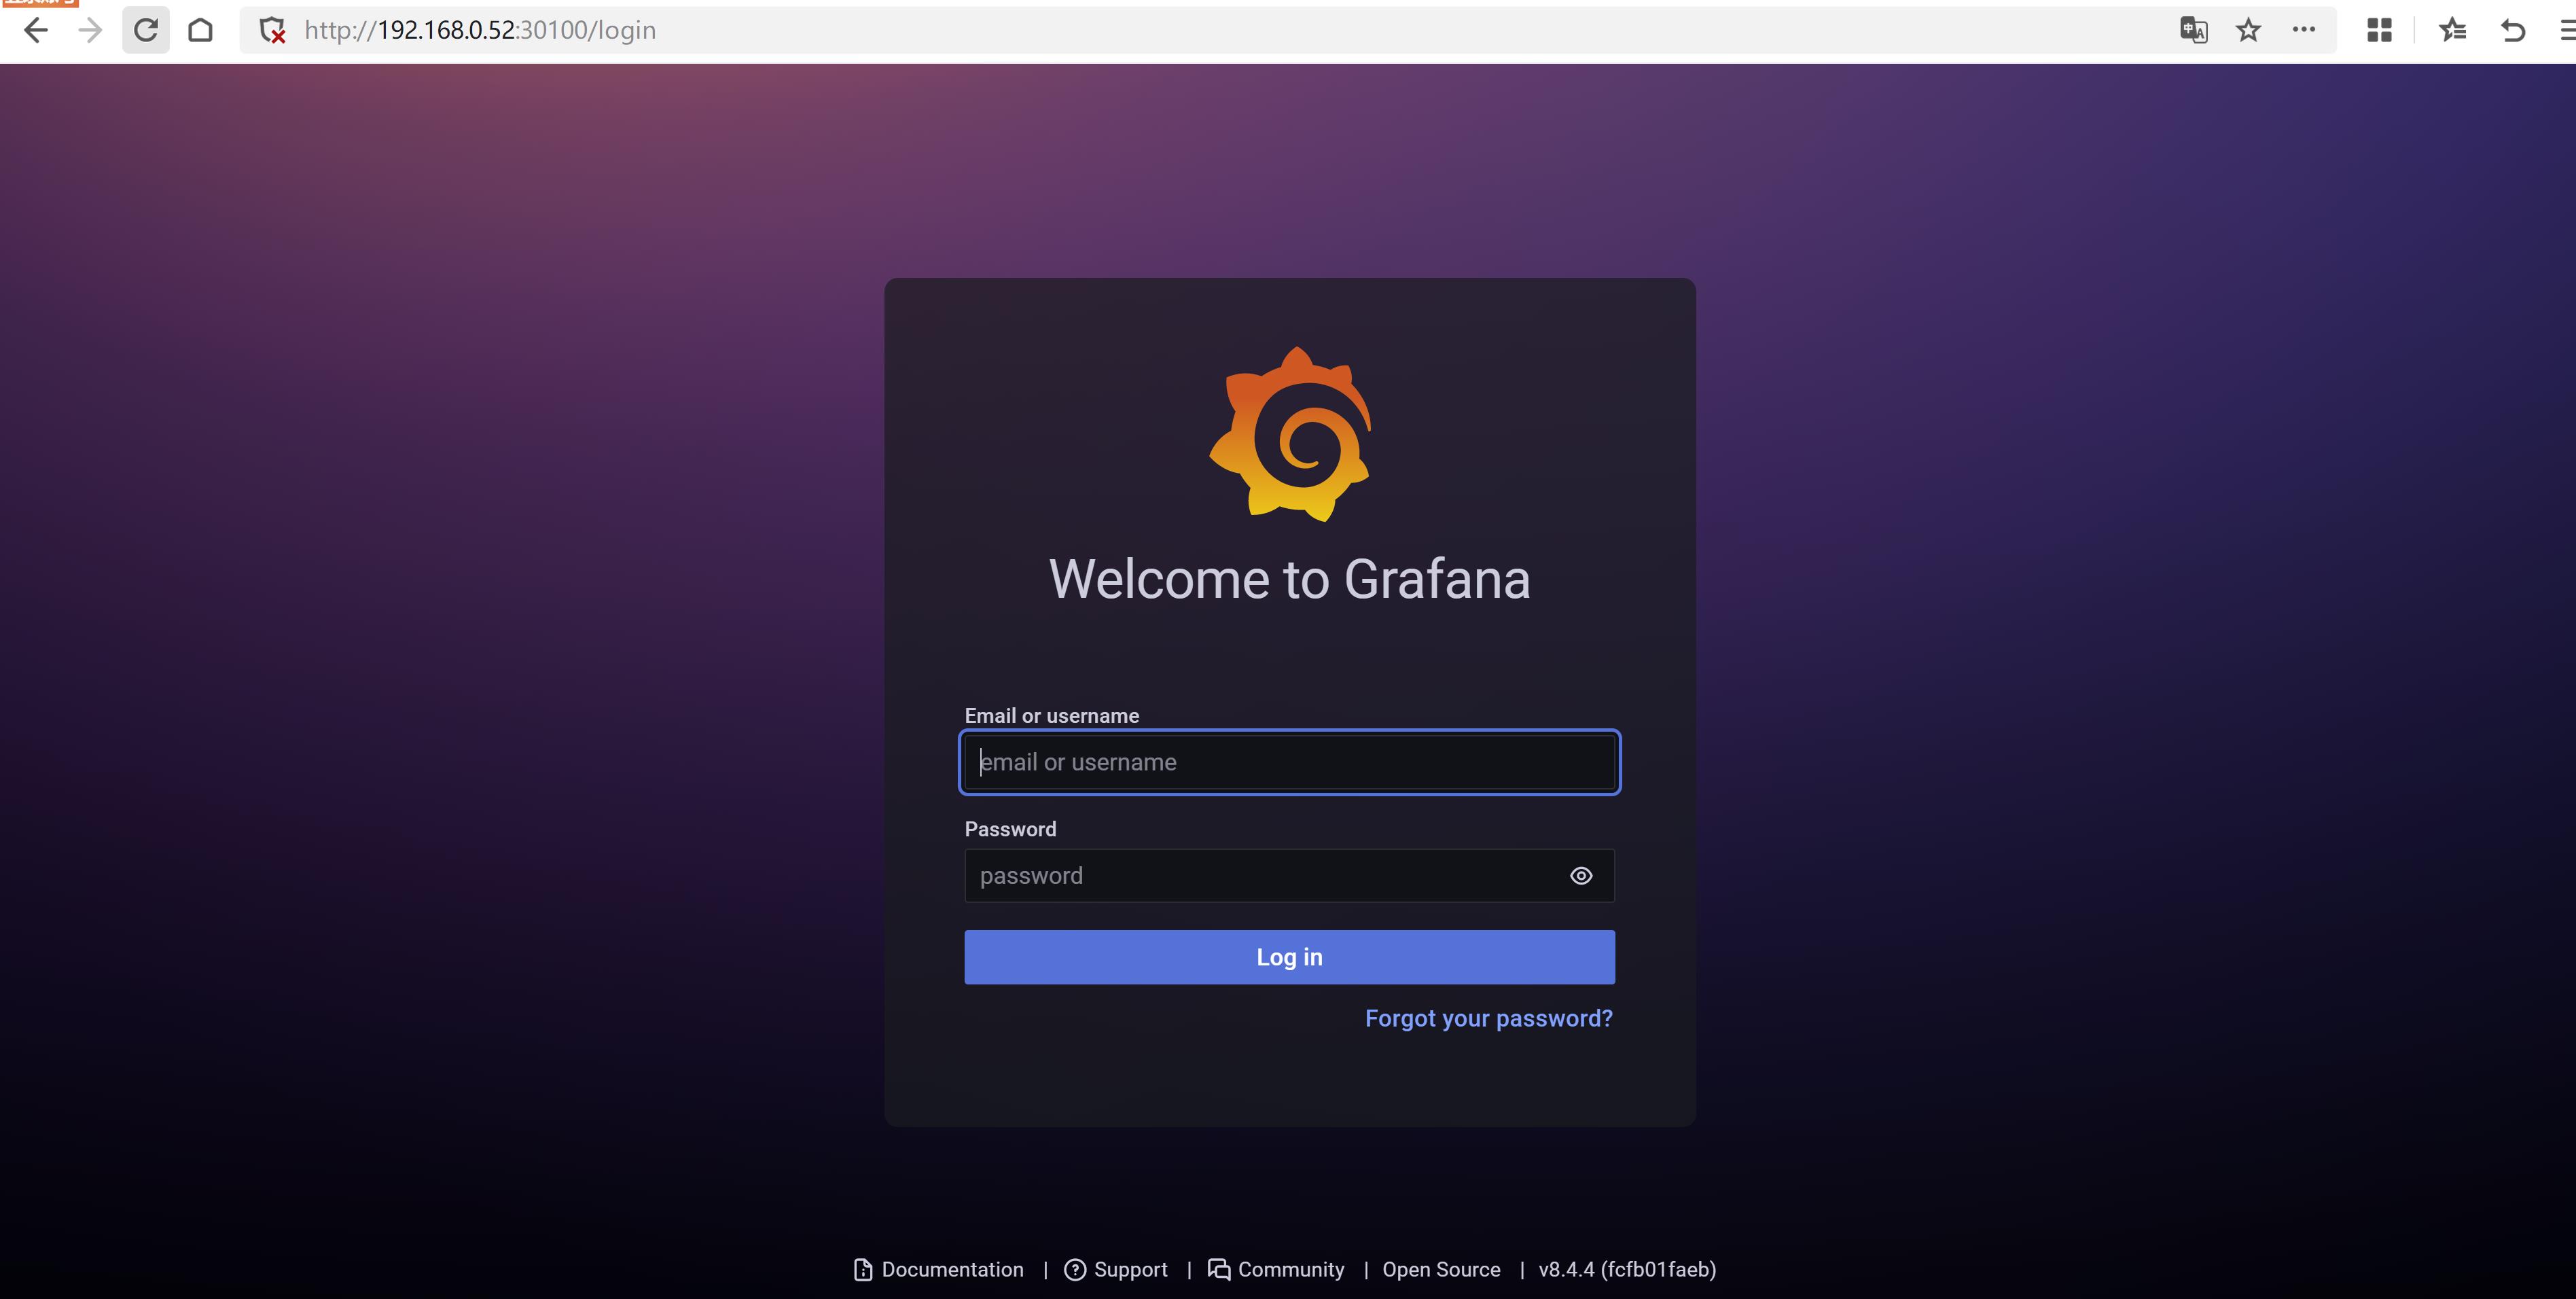
Task: Click the browser undo arrow button
Action: [2513, 30]
